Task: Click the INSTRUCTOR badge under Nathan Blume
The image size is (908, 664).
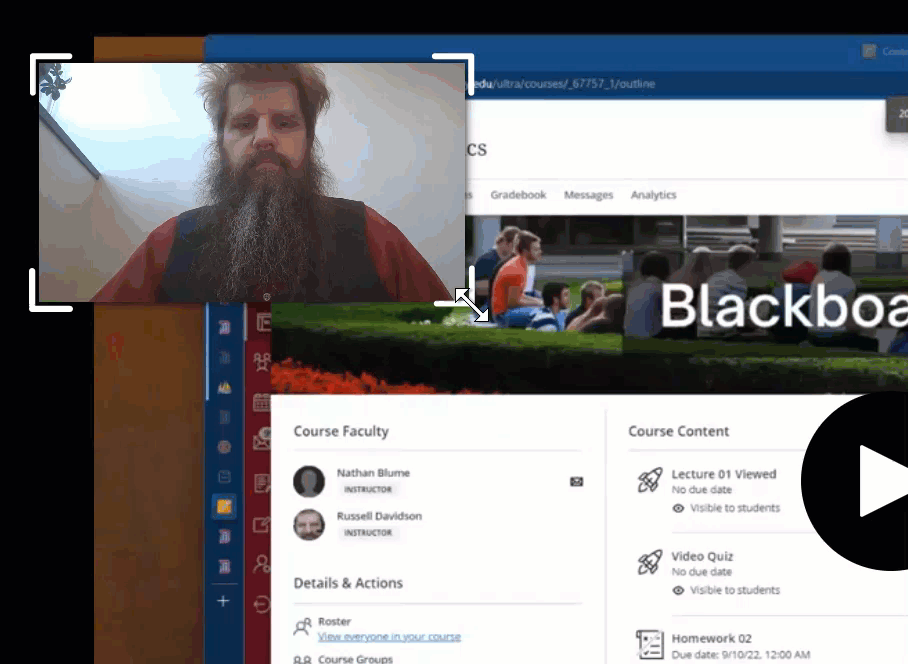Action: click(368, 490)
